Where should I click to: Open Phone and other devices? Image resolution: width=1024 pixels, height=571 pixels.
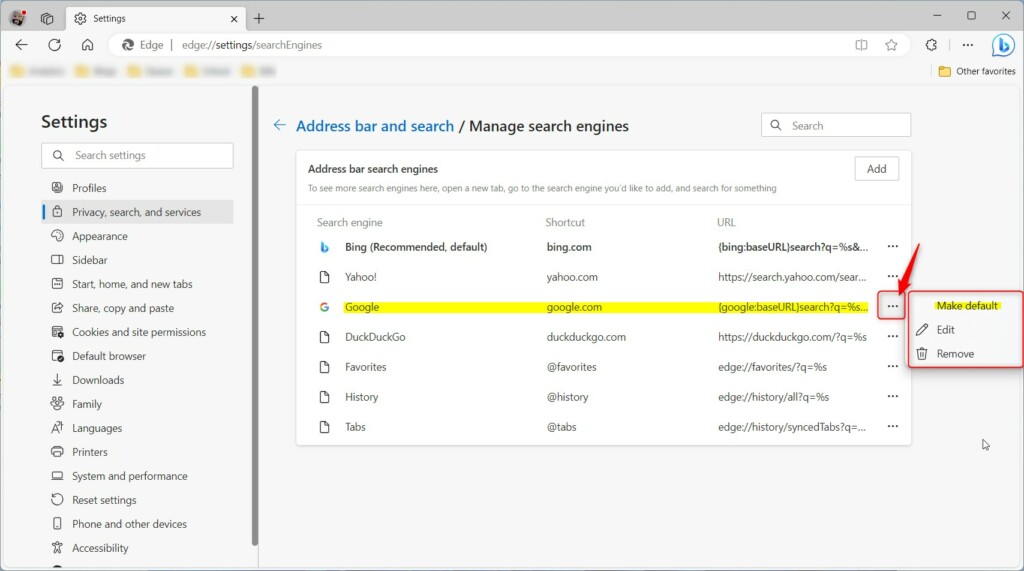(x=137, y=524)
